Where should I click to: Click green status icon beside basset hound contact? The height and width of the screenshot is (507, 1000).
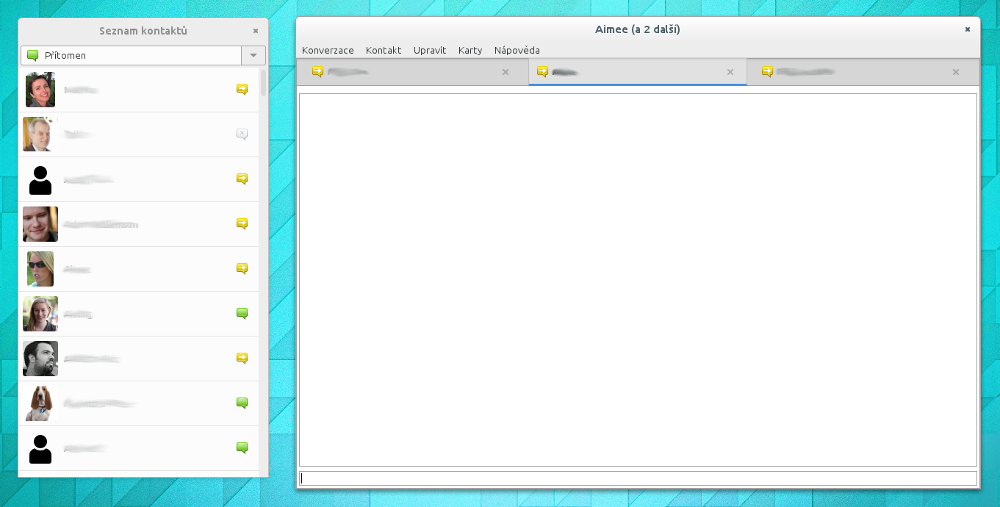tap(242, 403)
